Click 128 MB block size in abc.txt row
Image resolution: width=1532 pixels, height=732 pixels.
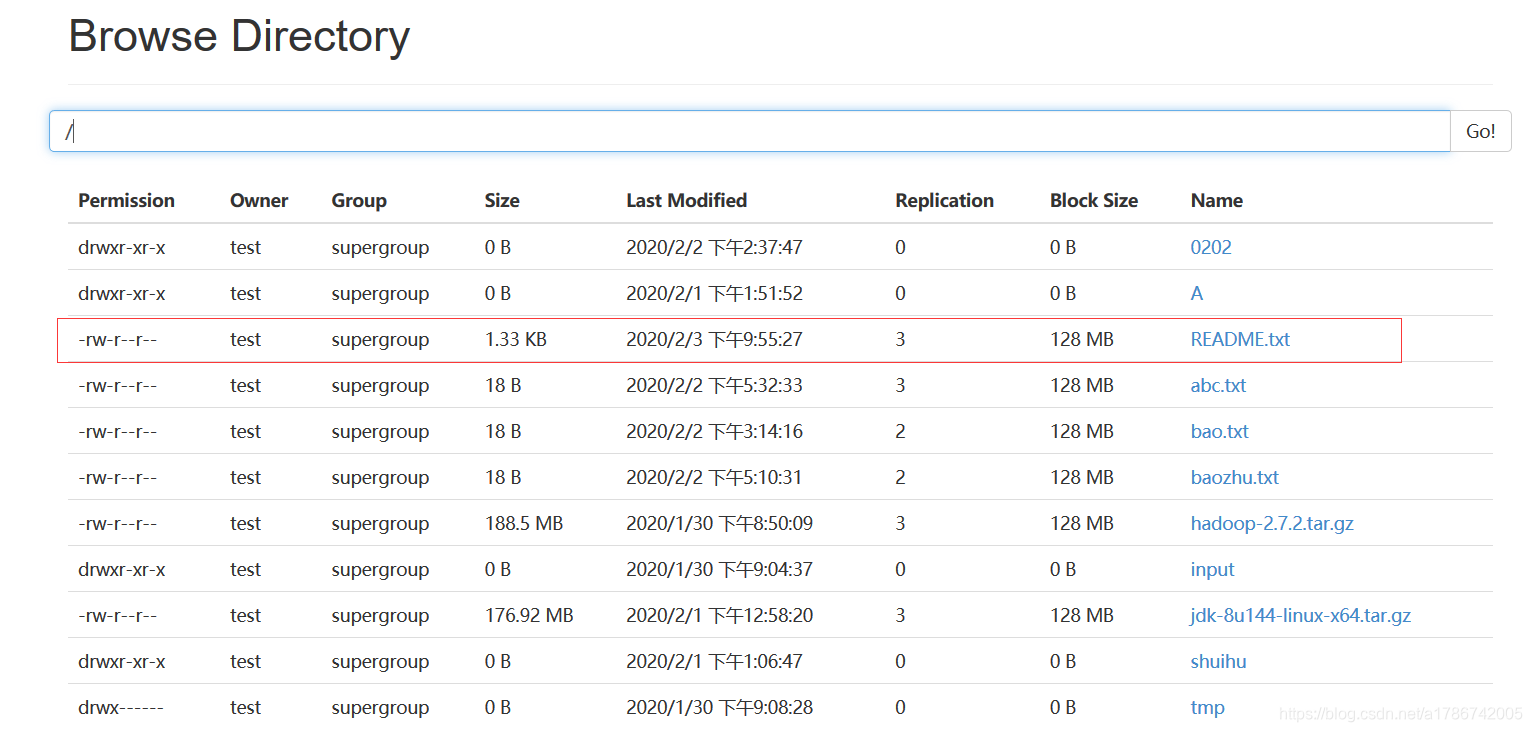tap(1082, 385)
